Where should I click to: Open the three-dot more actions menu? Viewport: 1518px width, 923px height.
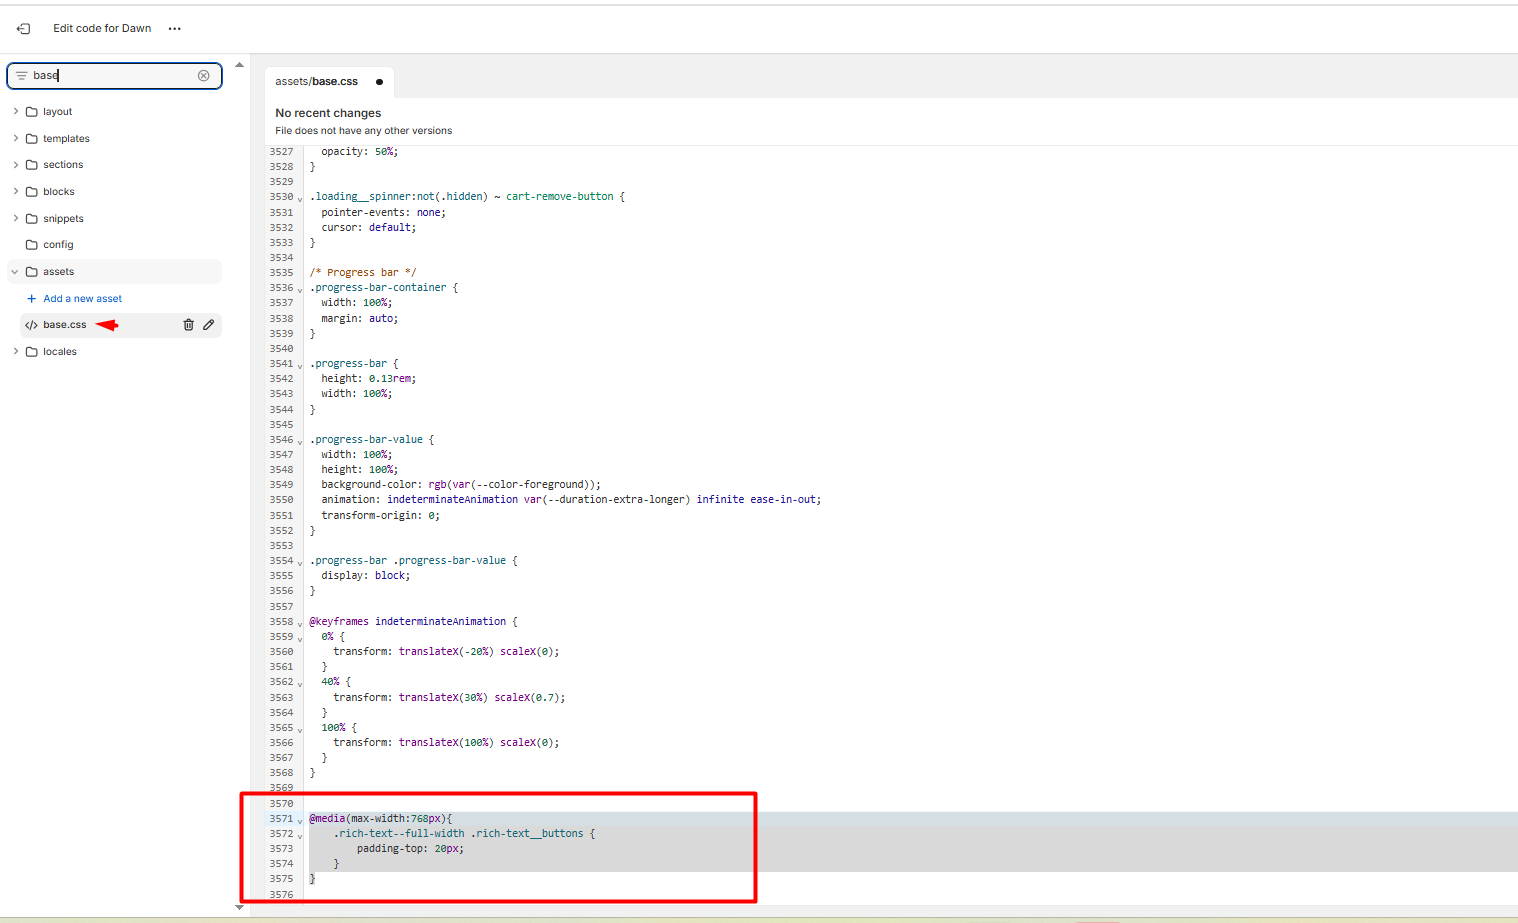pyautogui.click(x=175, y=29)
